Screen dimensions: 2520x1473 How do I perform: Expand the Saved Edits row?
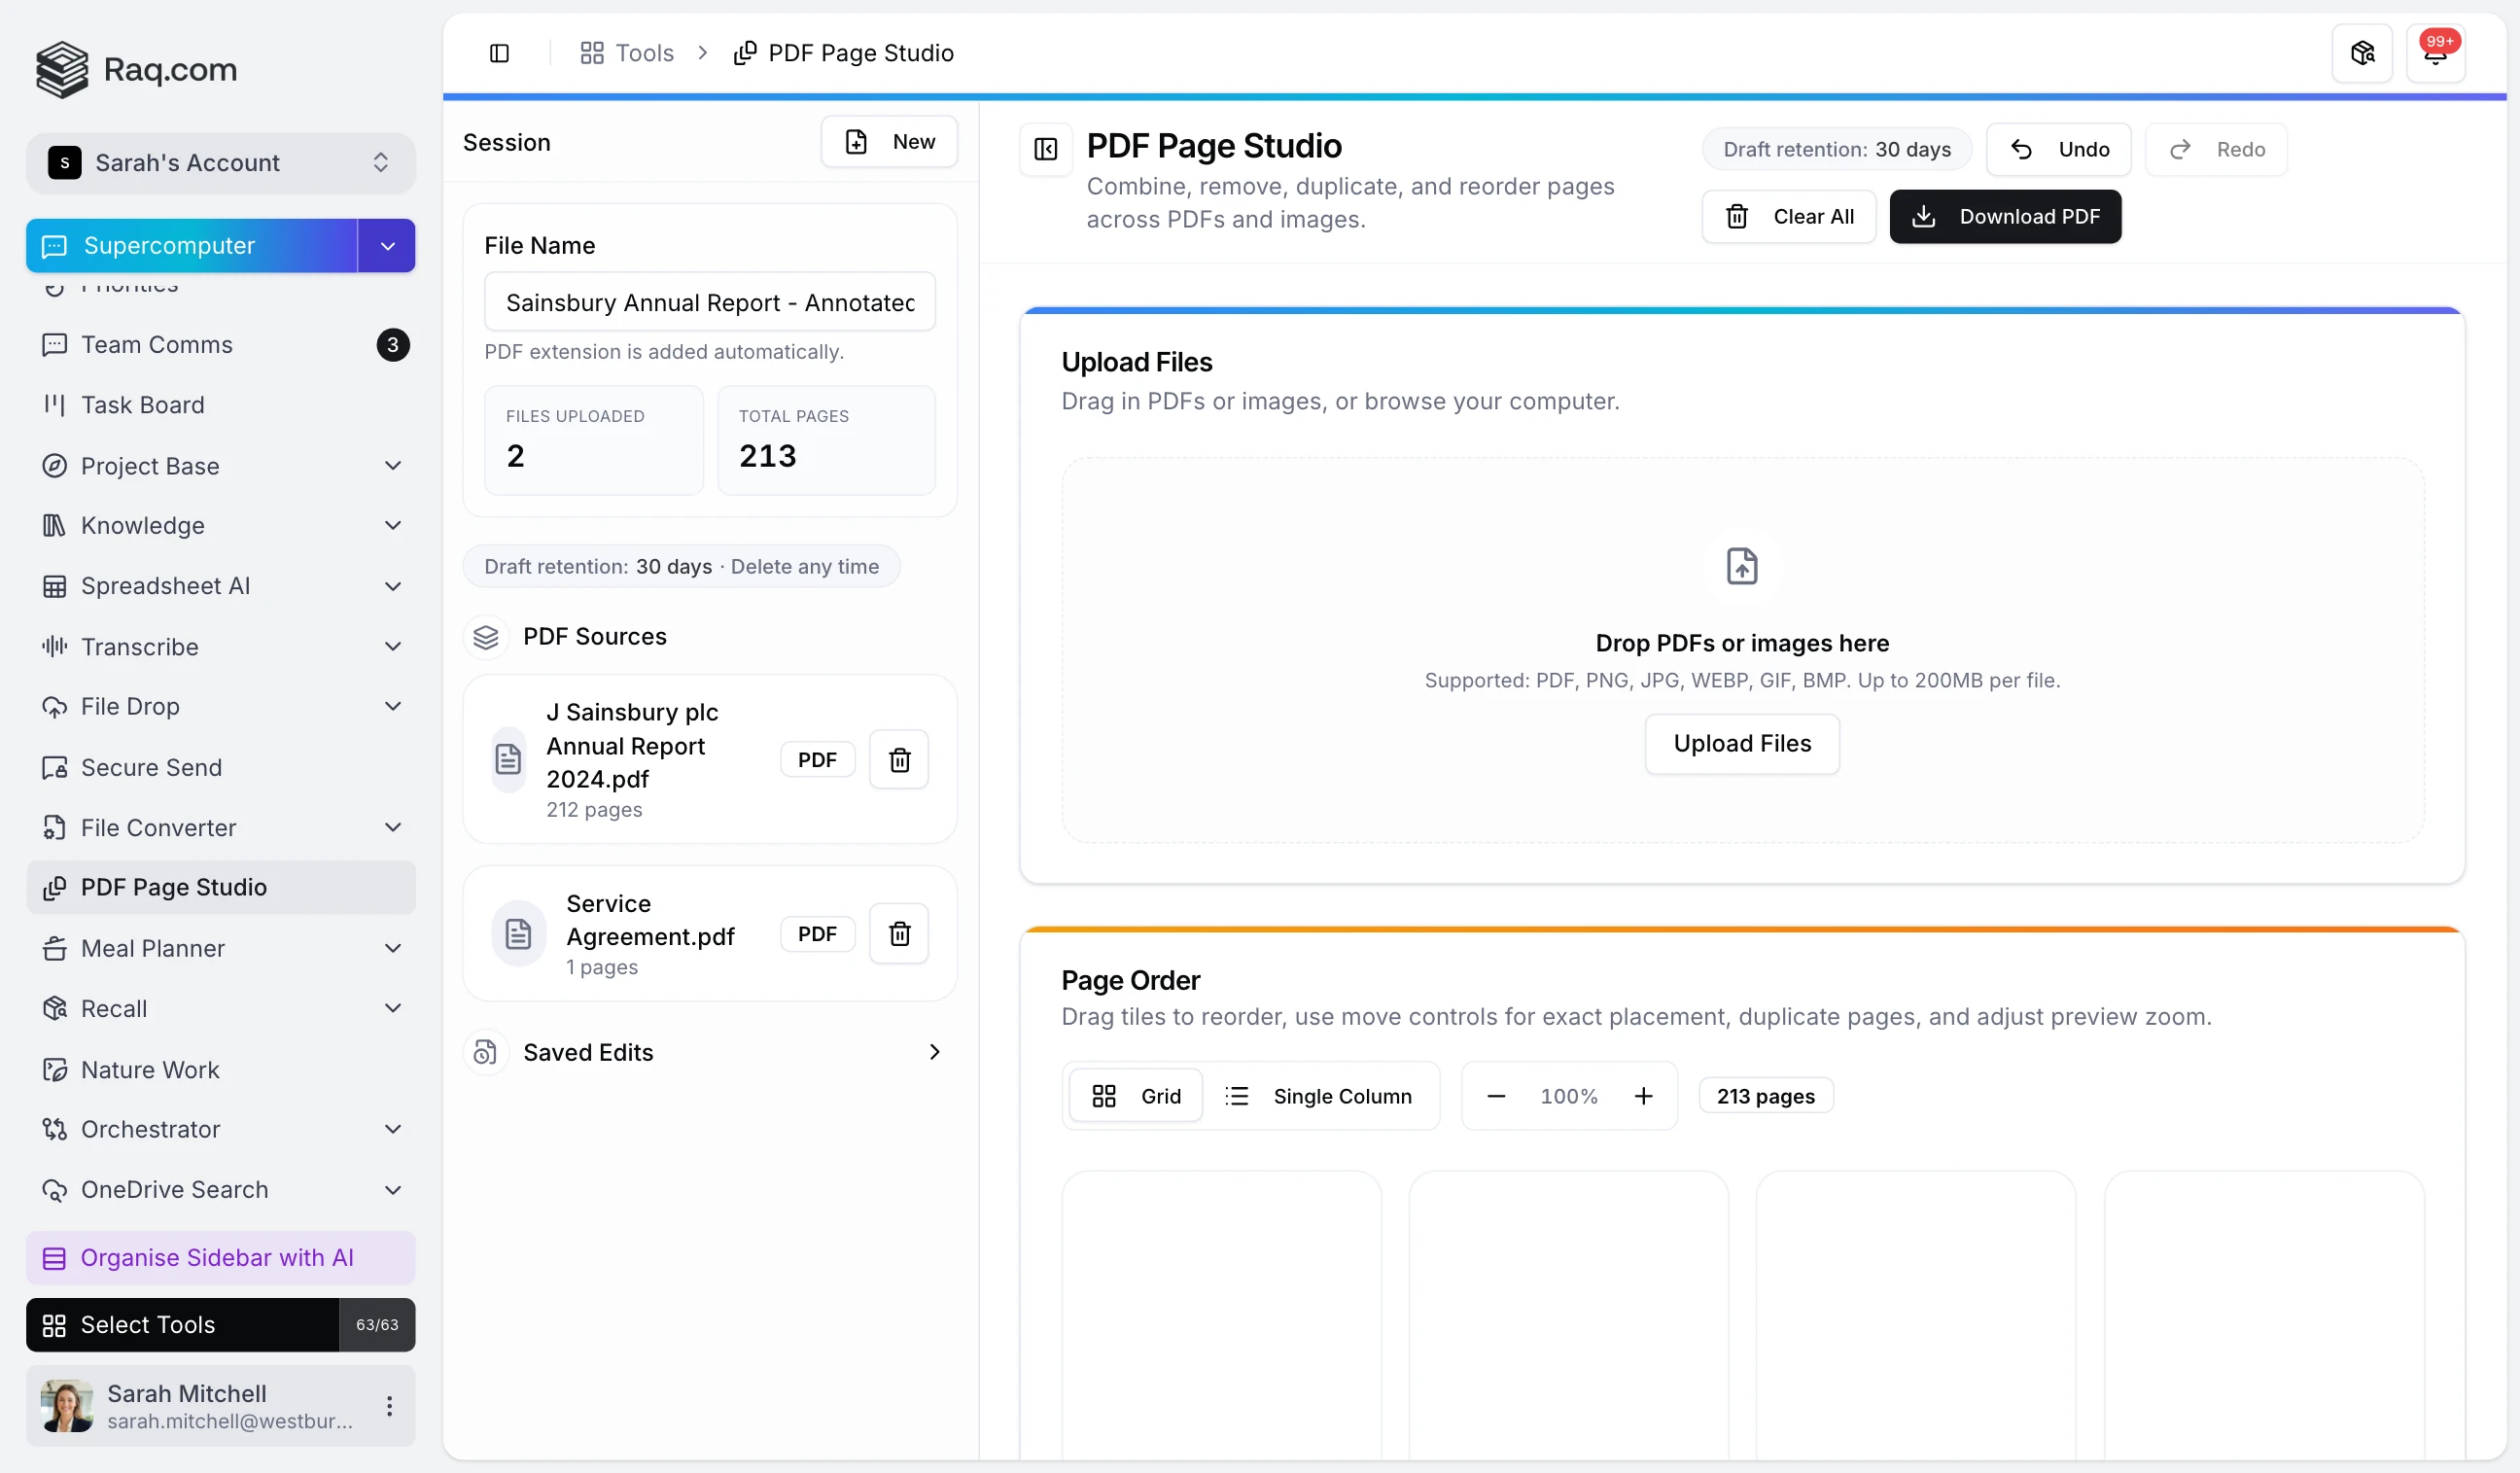(709, 1052)
